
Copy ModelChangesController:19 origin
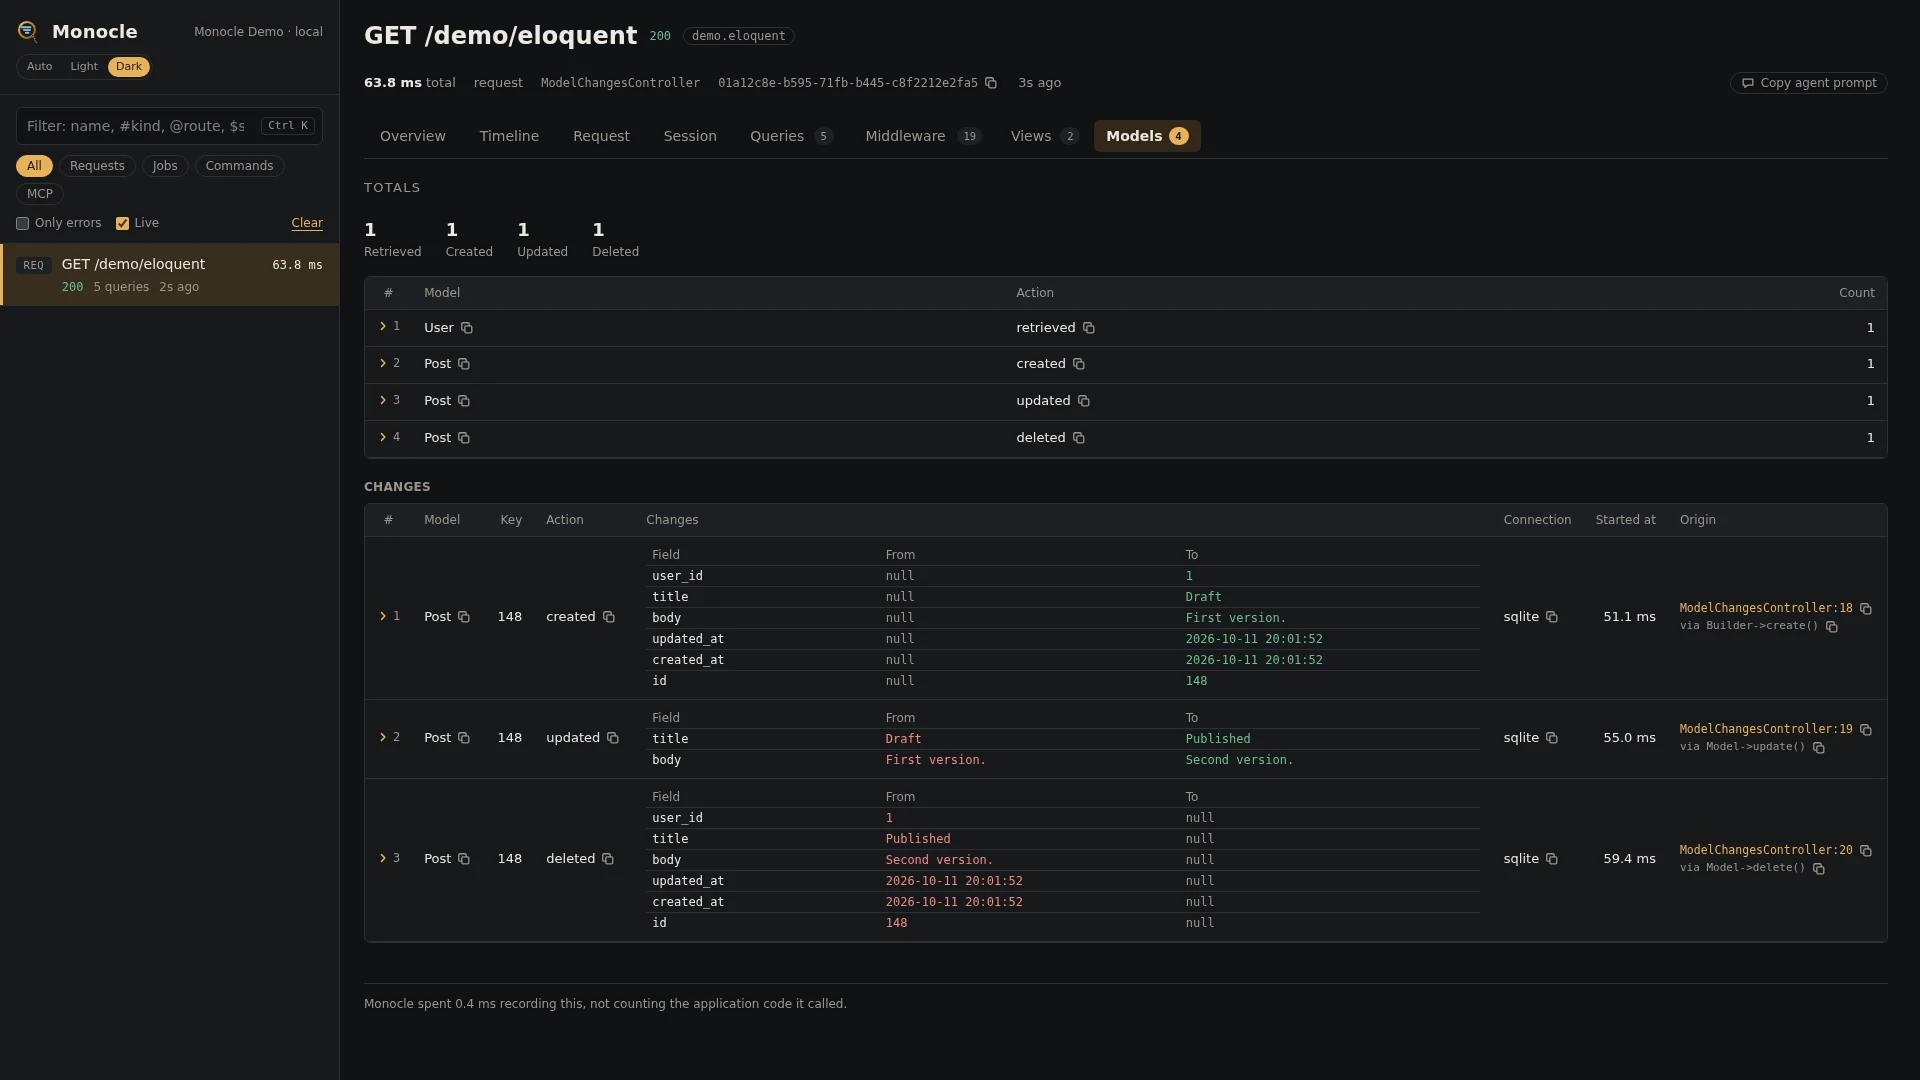point(1866,730)
